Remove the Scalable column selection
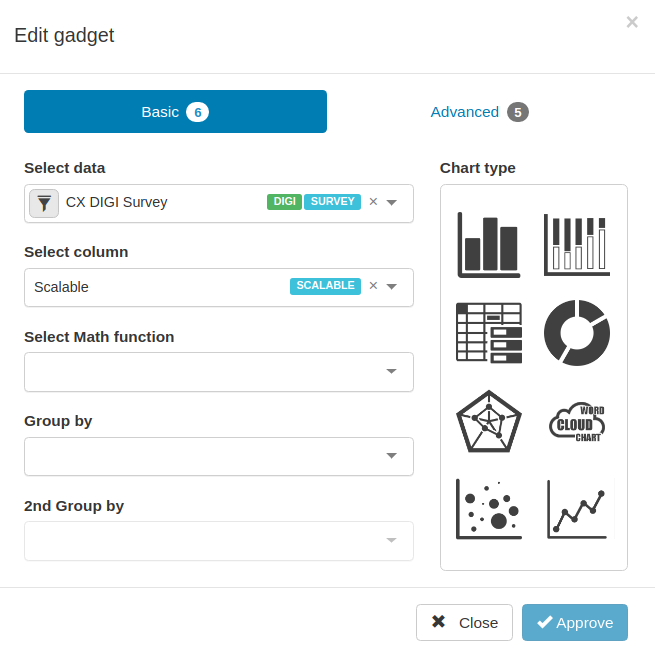This screenshot has width=655, height=654. [373, 286]
